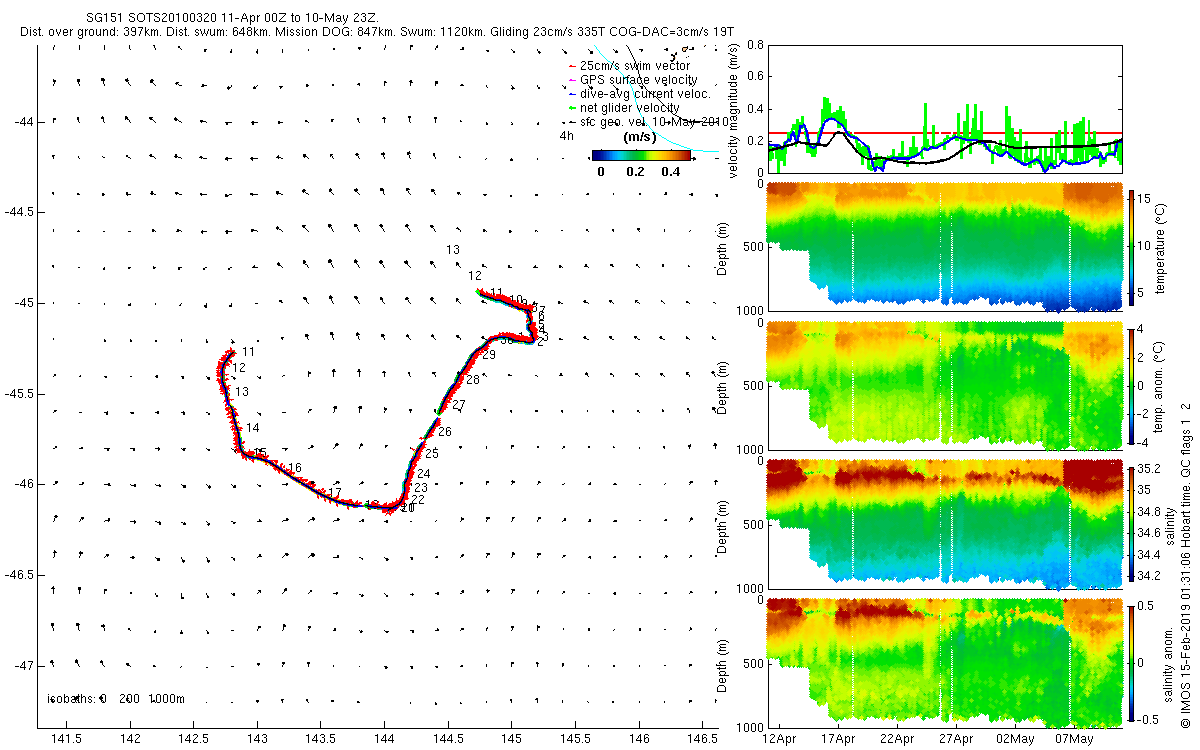The image size is (1200, 750).
Task: Click the '4h' label near the legend
Action: pos(567,136)
